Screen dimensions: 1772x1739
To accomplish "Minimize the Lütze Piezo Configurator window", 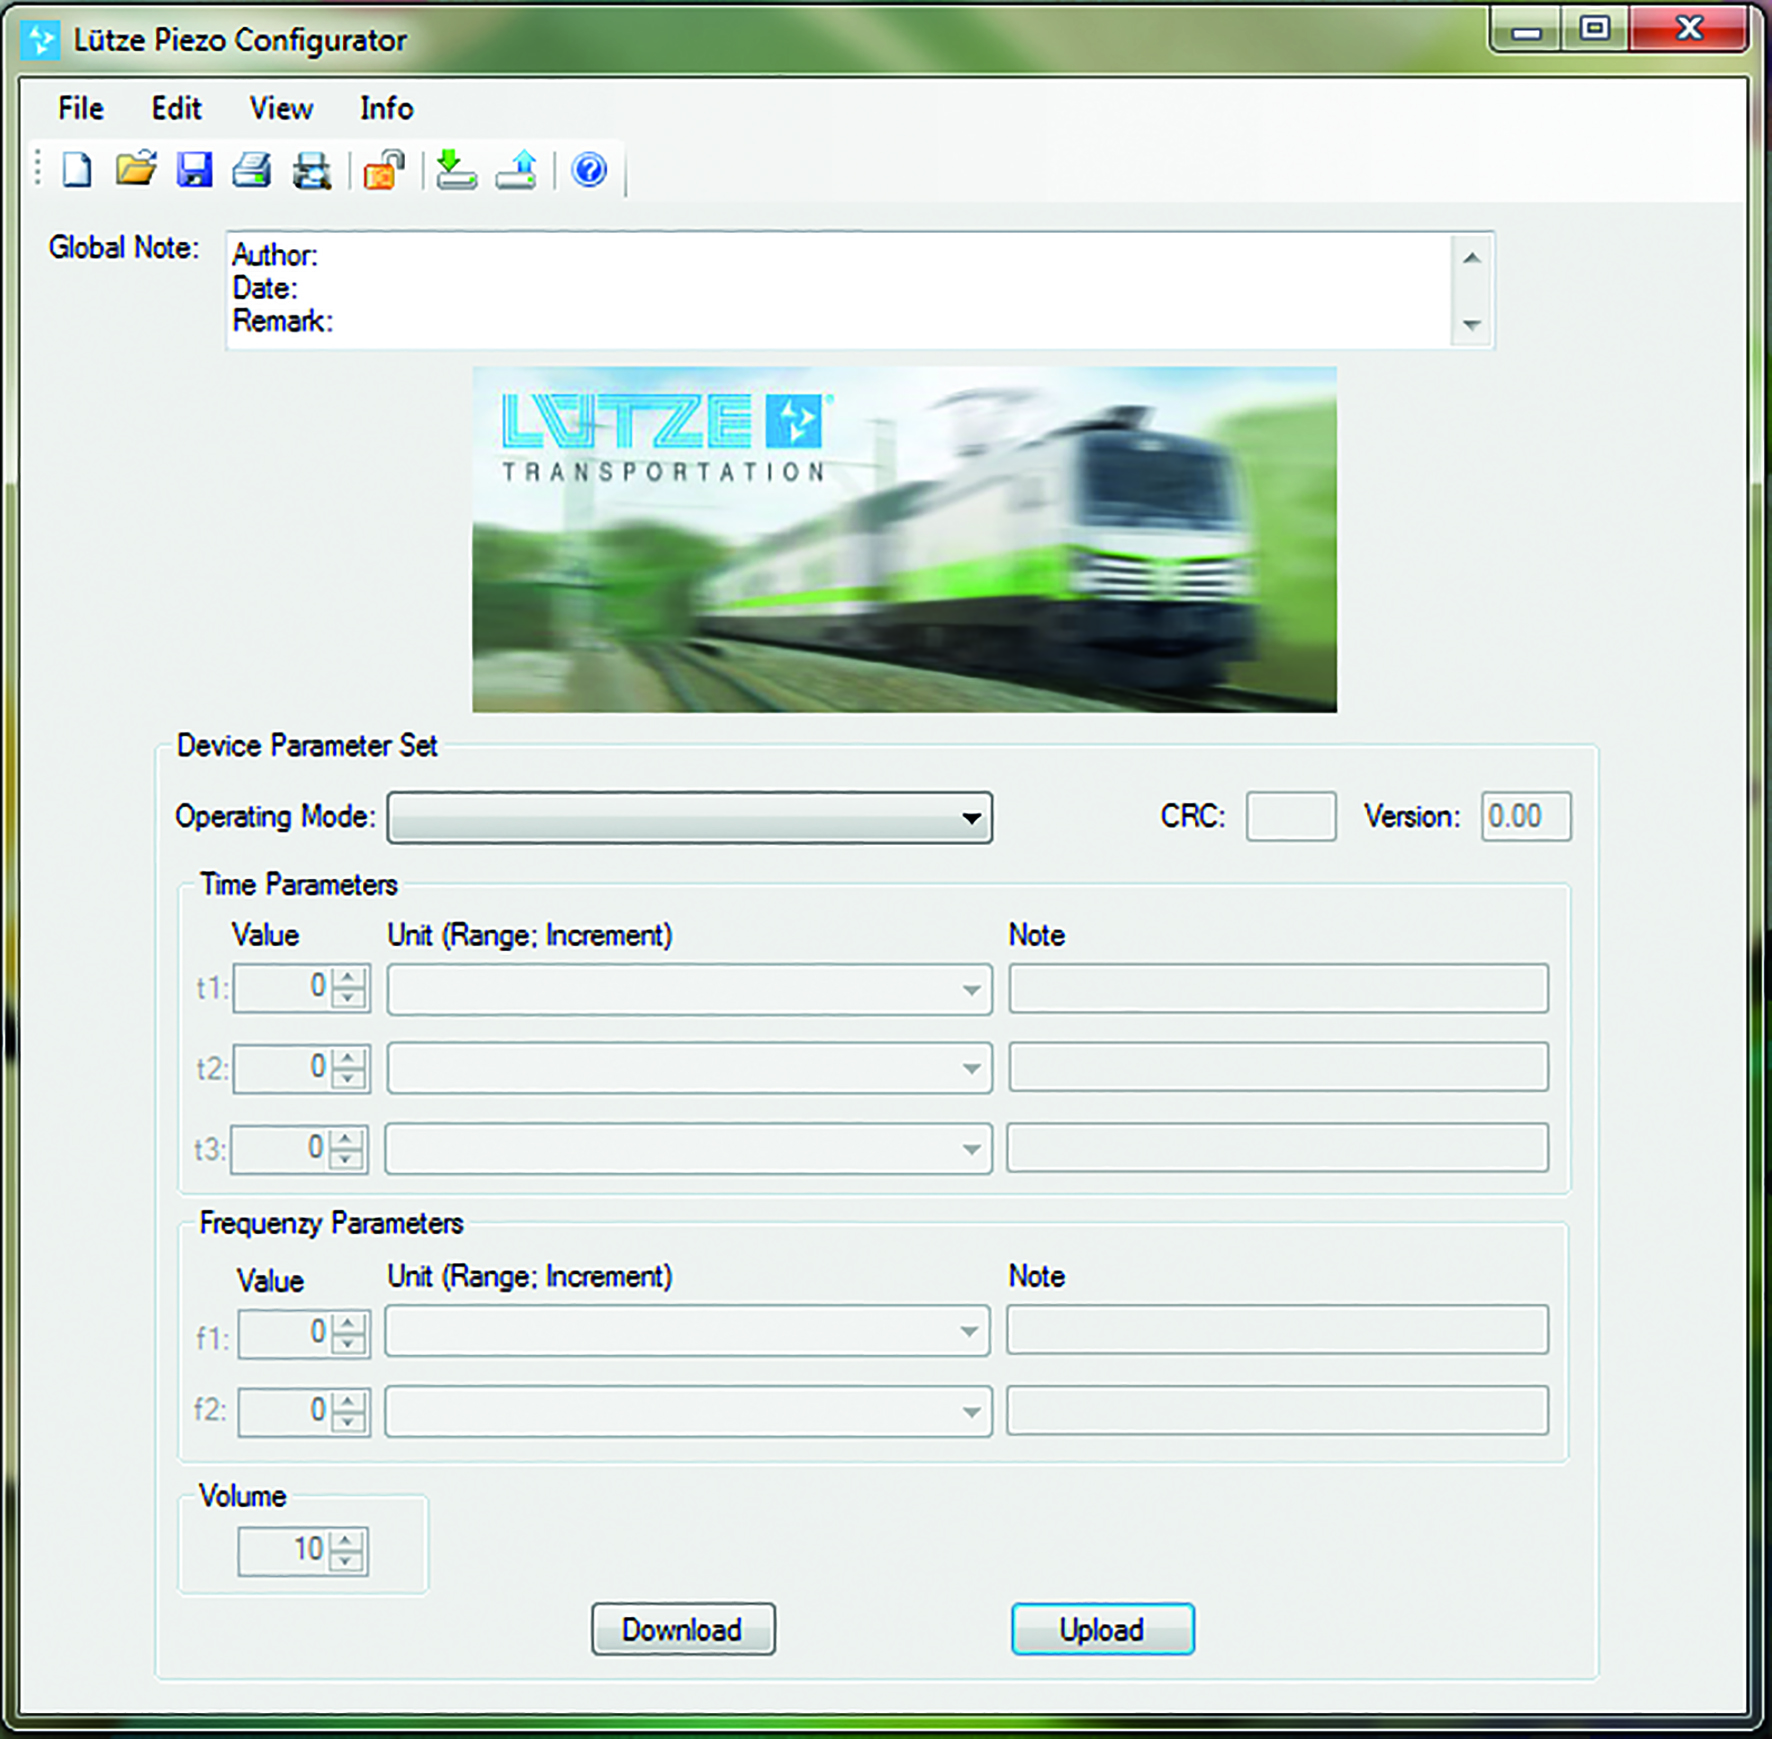I will click(1526, 30).
